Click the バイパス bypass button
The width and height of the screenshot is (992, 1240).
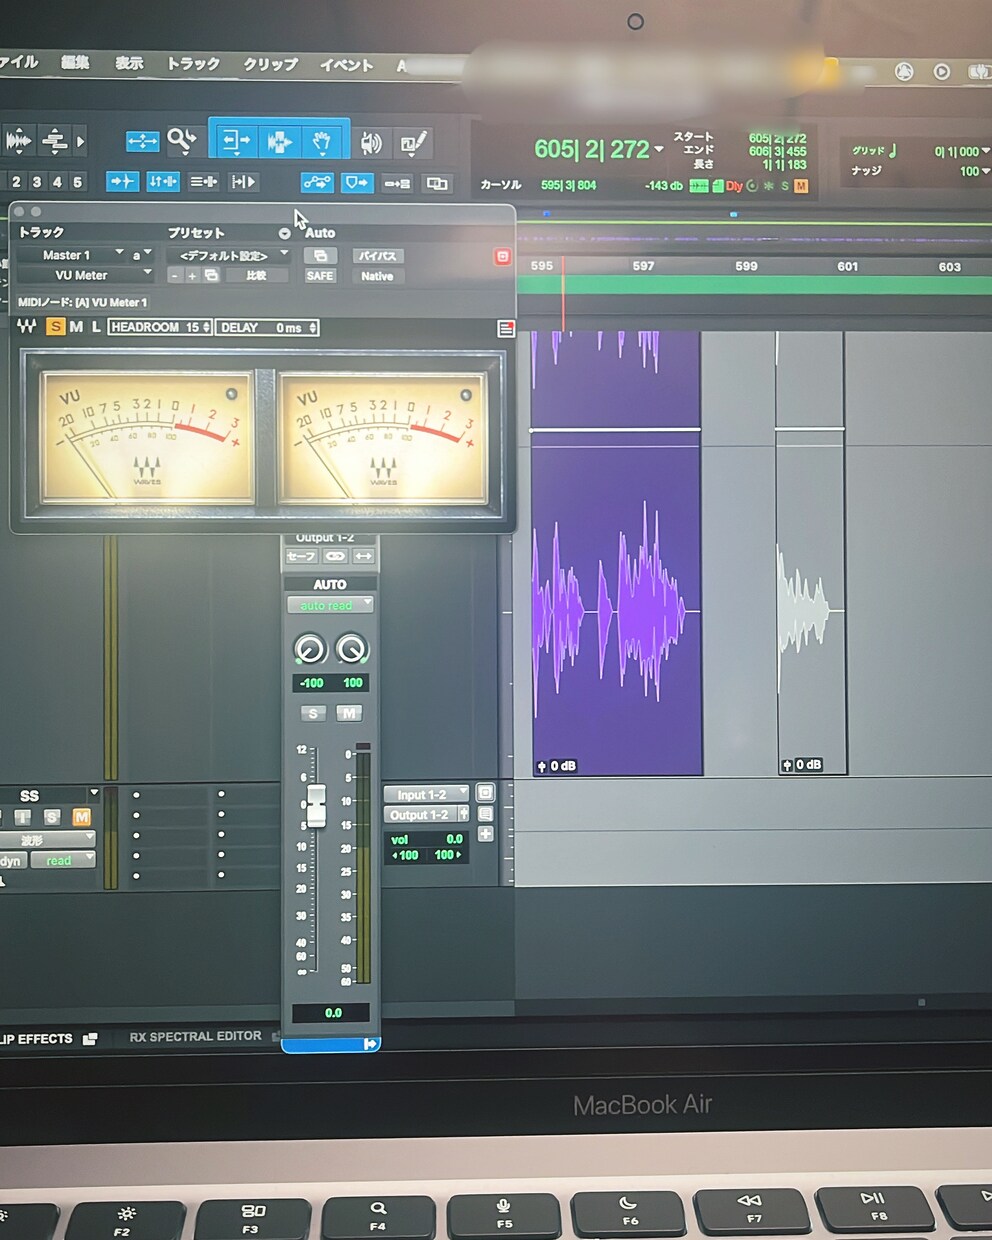pos(377,256)
